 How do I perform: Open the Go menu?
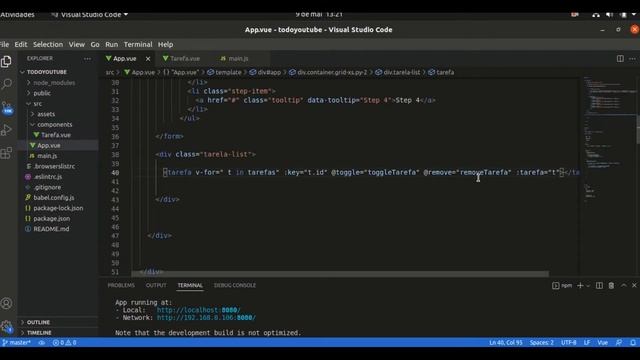(95, 44)
